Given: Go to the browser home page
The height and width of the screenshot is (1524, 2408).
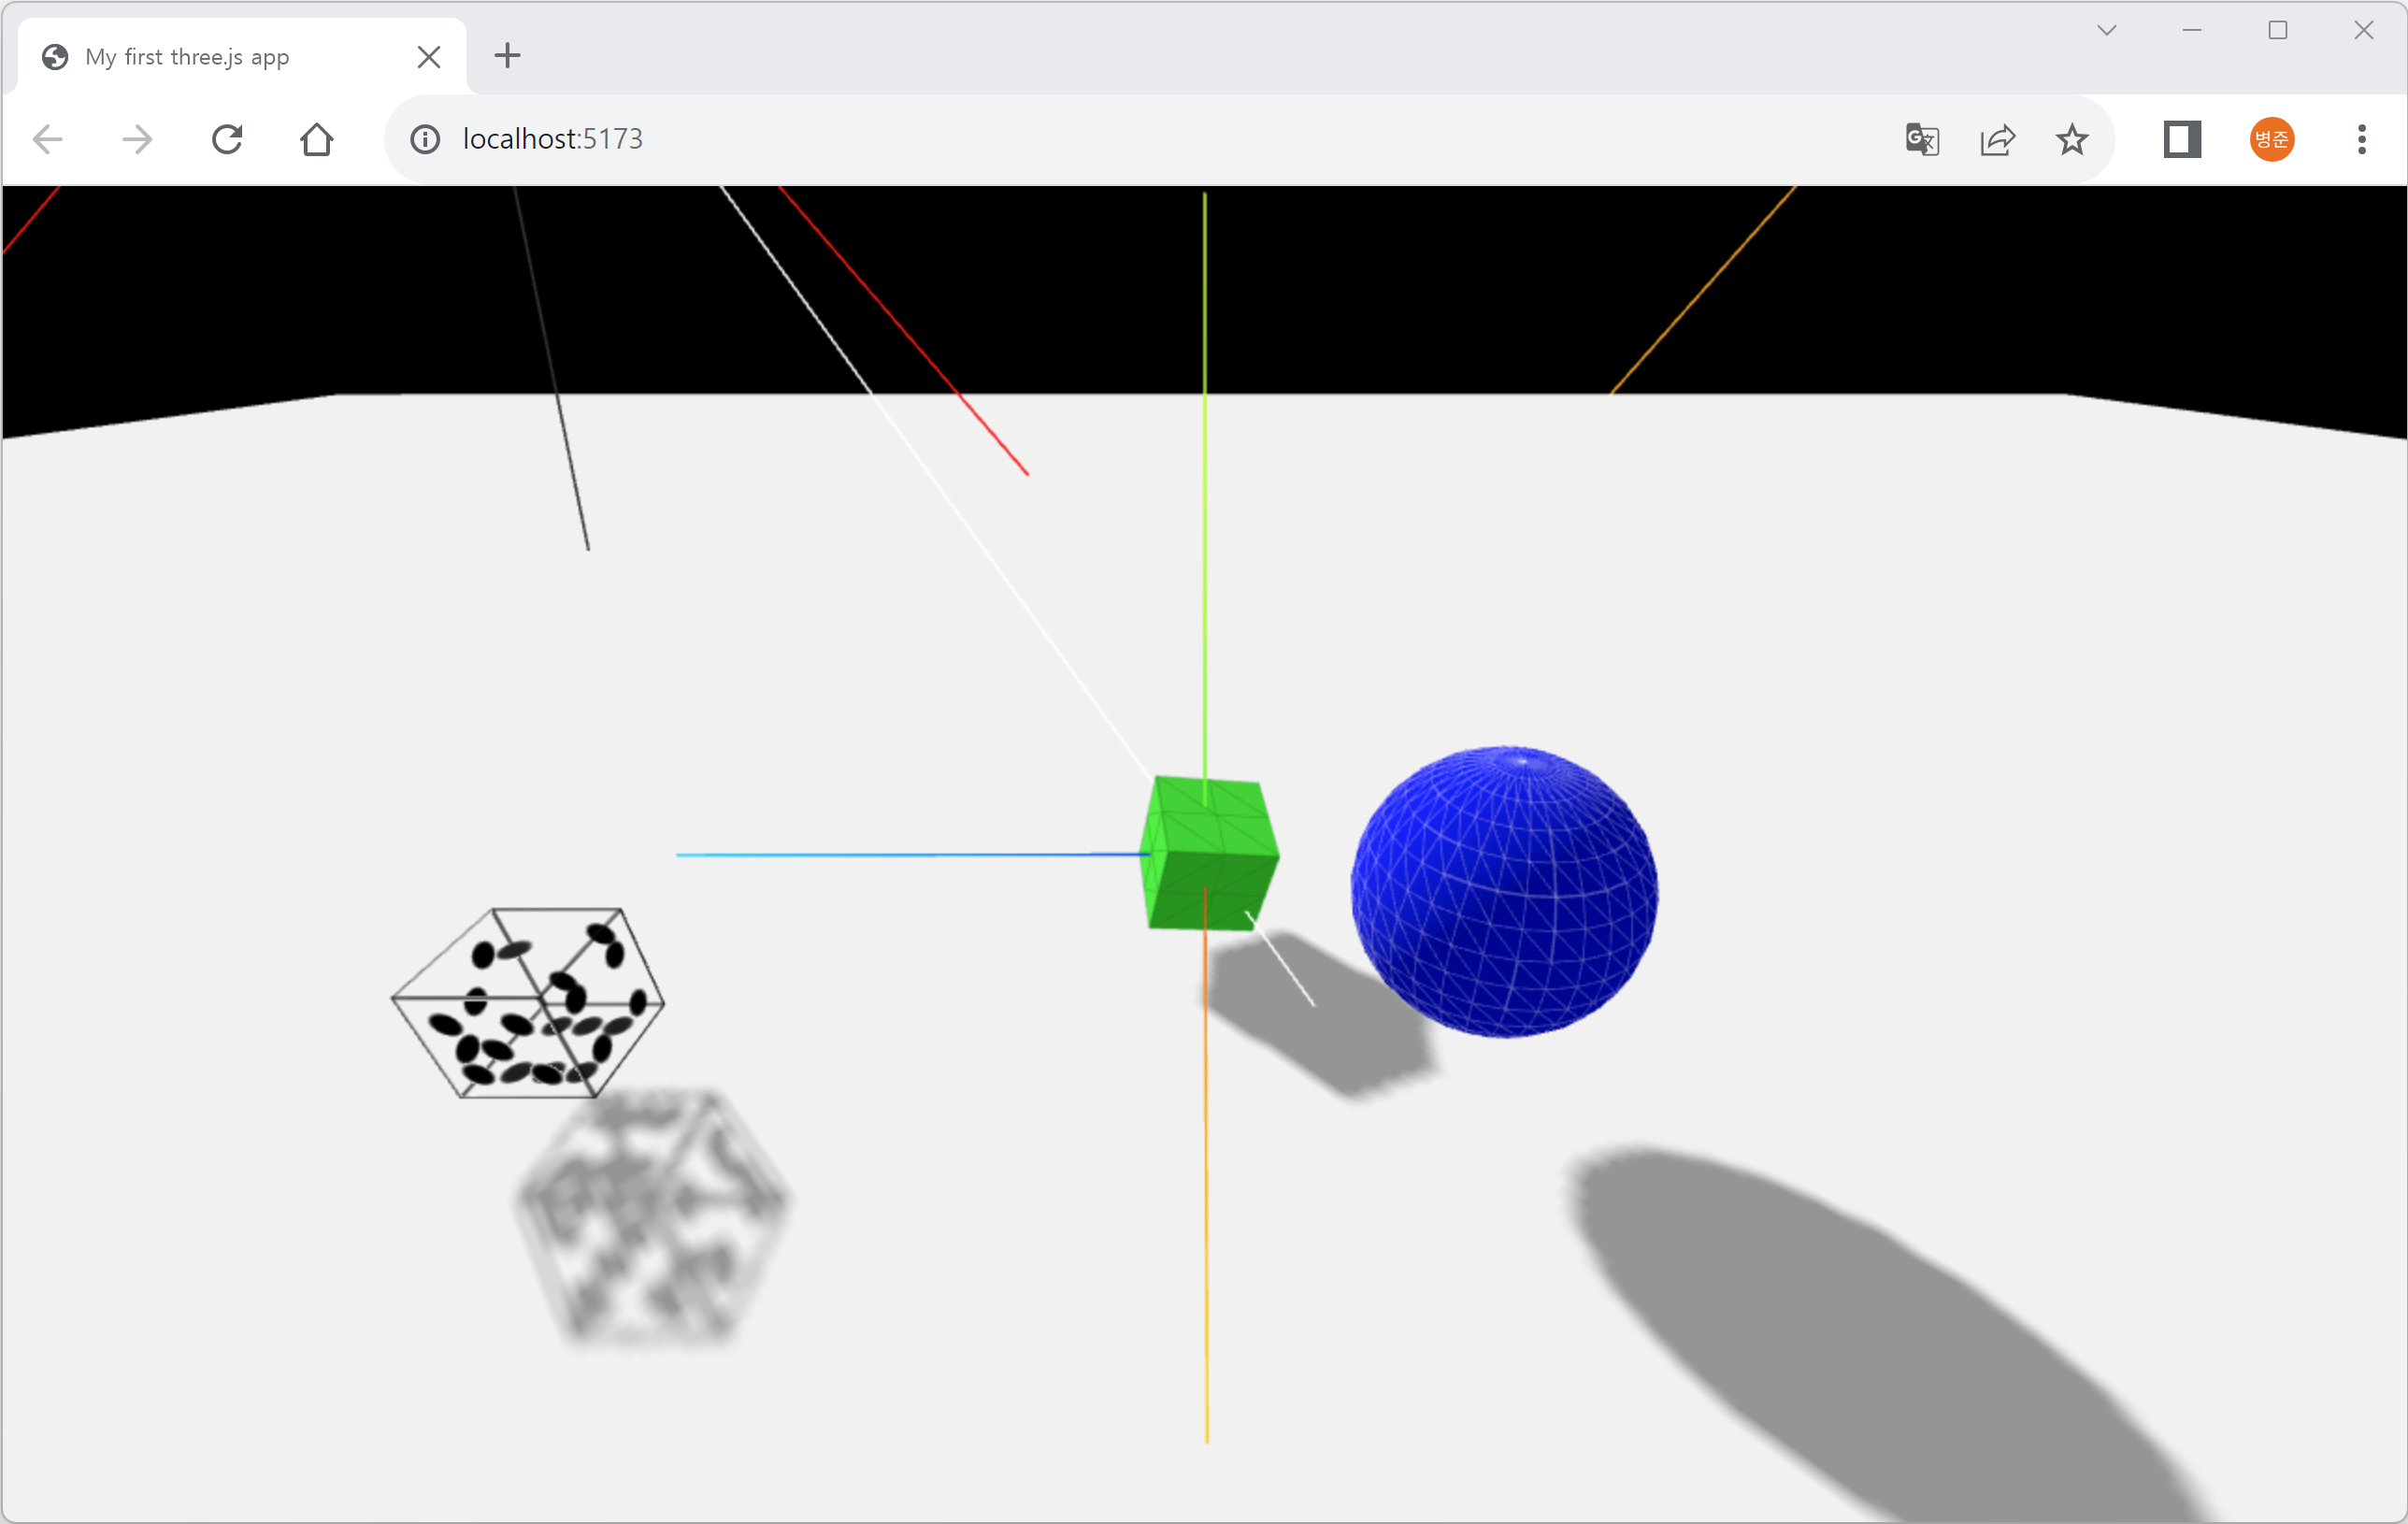Looking at the screenshot, I should click(x=317, y=139).
